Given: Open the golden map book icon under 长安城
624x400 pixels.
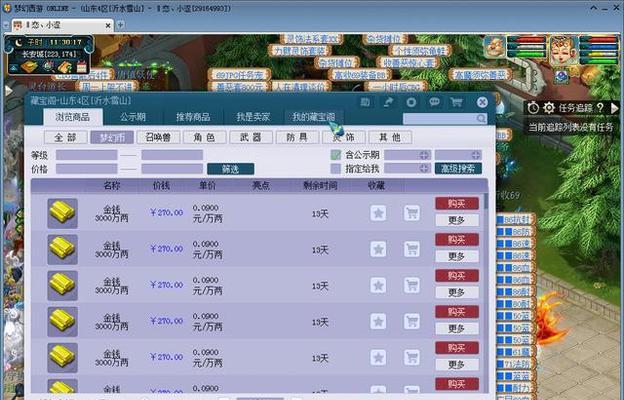Looking at the screenshot, I should tap(29, 66).
